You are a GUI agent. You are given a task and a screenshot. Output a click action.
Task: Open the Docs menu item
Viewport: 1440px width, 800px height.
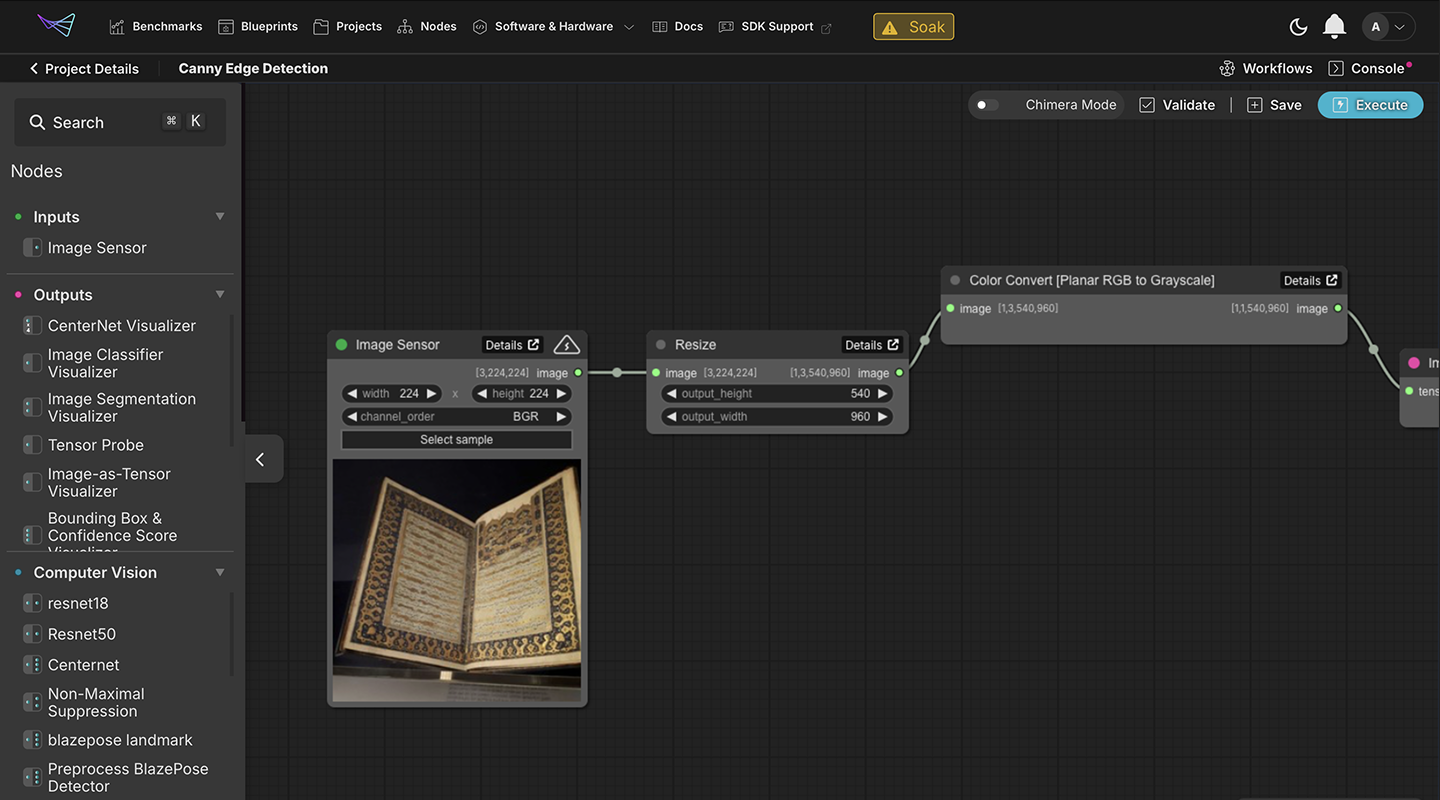pos(678,27)
